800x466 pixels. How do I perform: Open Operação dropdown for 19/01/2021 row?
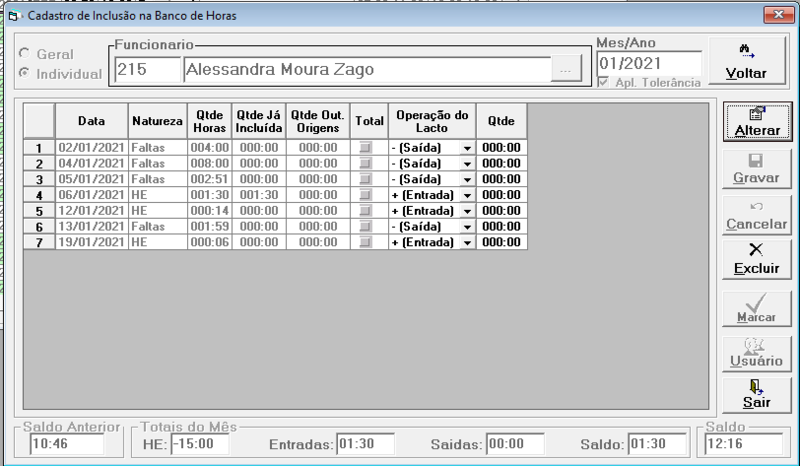tap(467, 242)
